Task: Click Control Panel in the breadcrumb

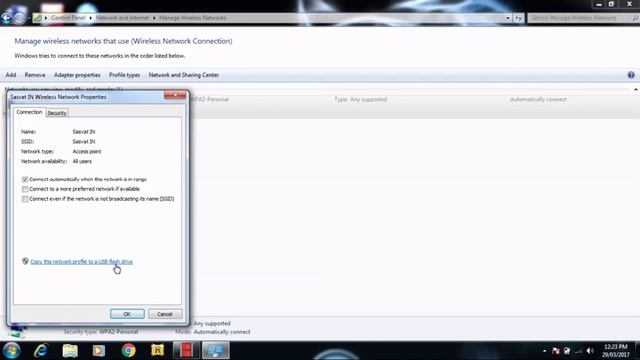Action: point(68,18)
